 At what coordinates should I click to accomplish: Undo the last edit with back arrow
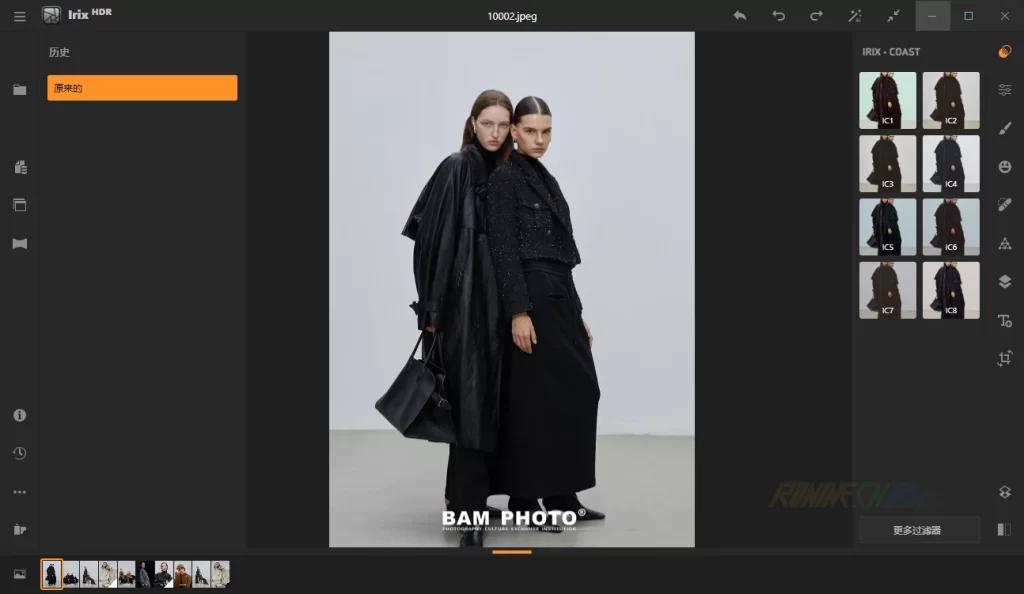(739, 16)
